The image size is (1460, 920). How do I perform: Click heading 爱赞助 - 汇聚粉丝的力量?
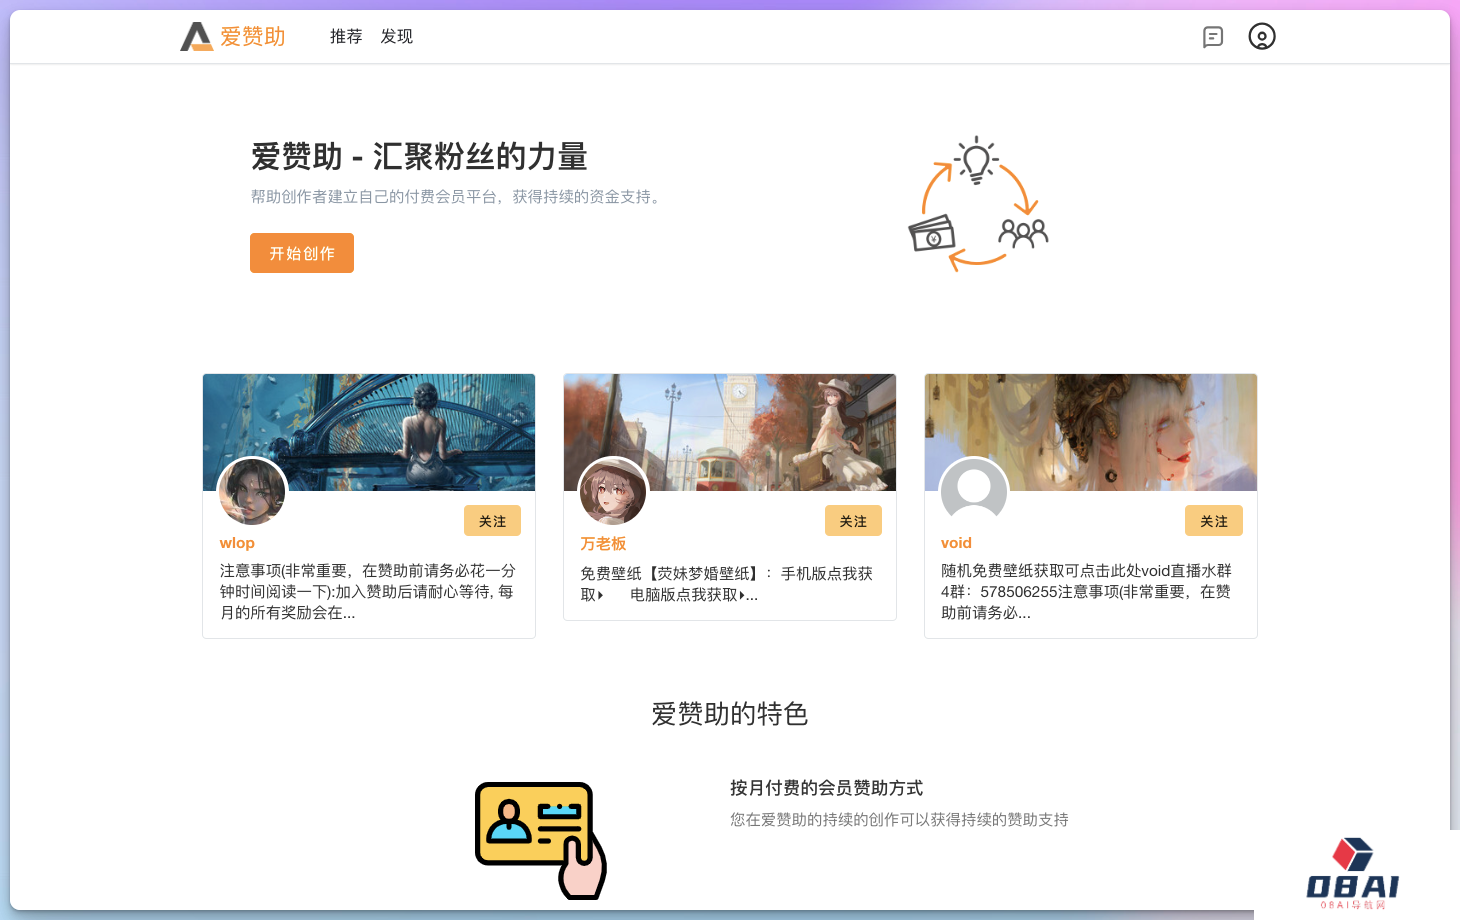point(419,157)
